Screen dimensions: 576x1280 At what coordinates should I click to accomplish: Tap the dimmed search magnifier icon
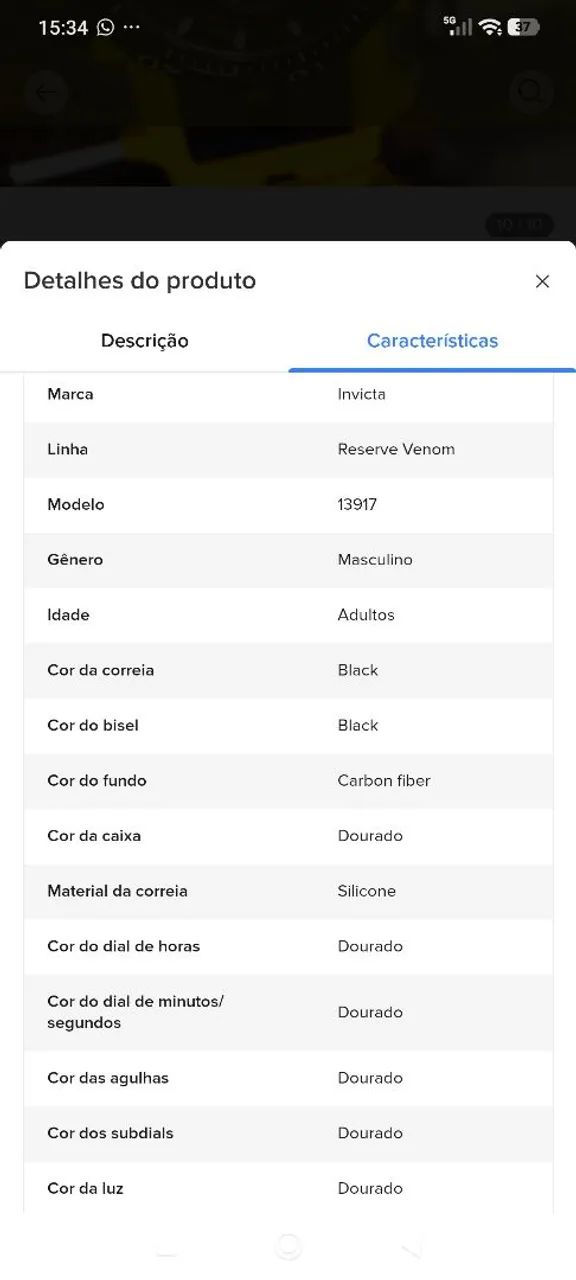[530, 93]
